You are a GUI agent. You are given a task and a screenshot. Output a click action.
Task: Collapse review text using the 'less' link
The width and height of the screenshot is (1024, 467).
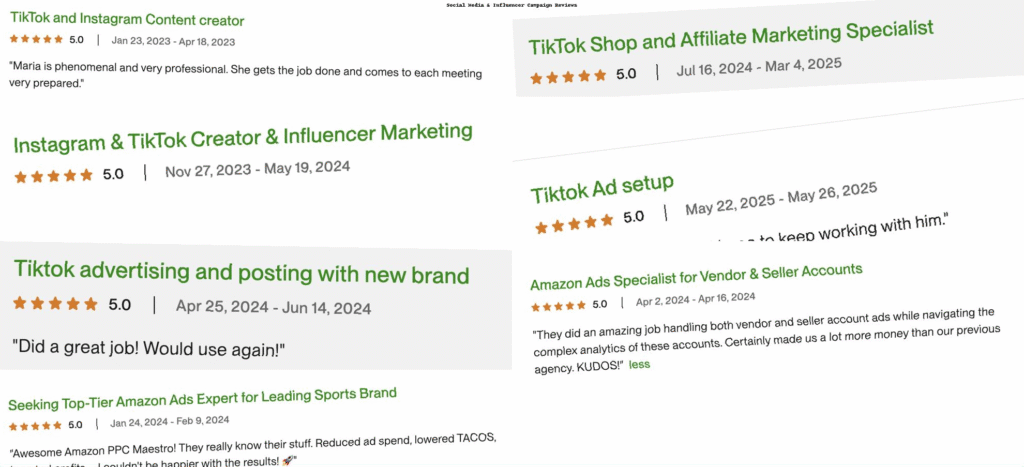pos(639,364)
